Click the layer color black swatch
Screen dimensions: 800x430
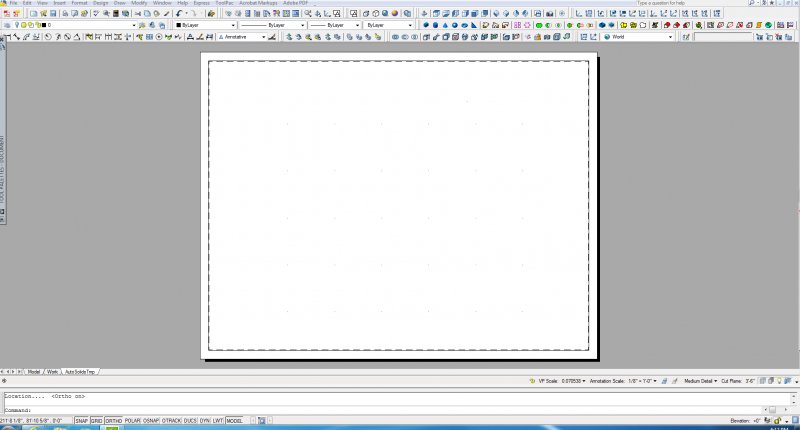(x=43, y=25)
